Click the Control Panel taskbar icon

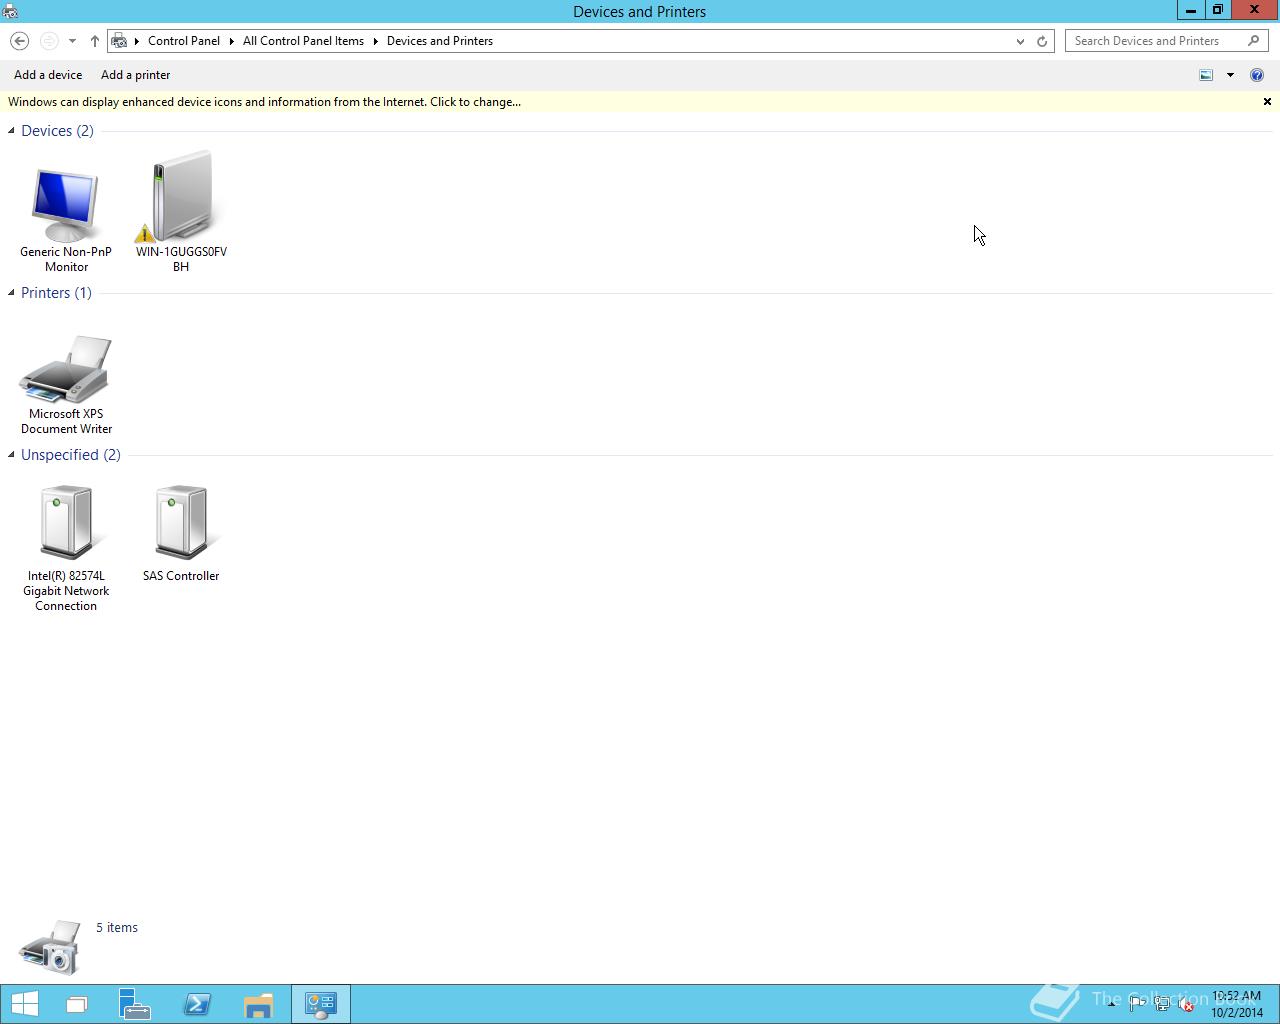point(321,1004)
